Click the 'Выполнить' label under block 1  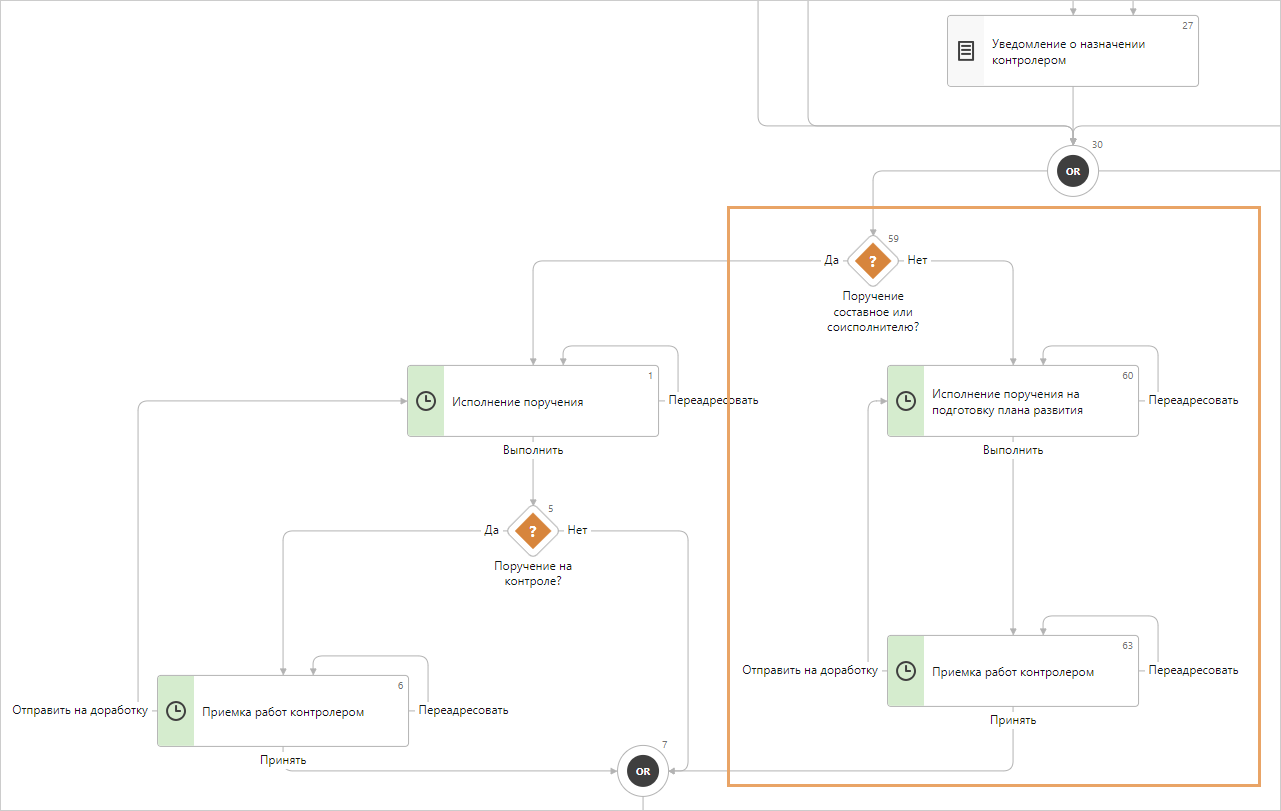(x=533, y=450)
